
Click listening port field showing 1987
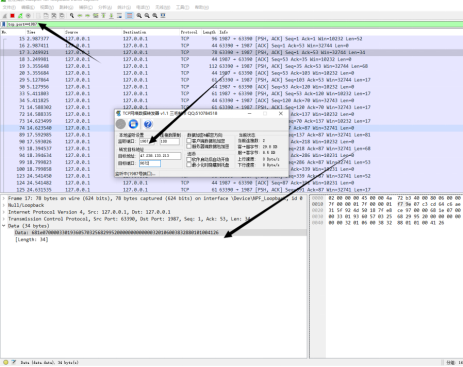pyautogui.click(x=147, y=141)
